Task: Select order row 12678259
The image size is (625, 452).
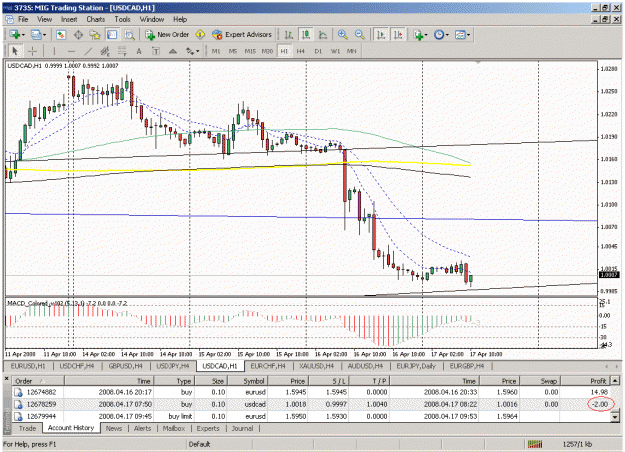Action: pyautogui.click(x=311, y=404)
